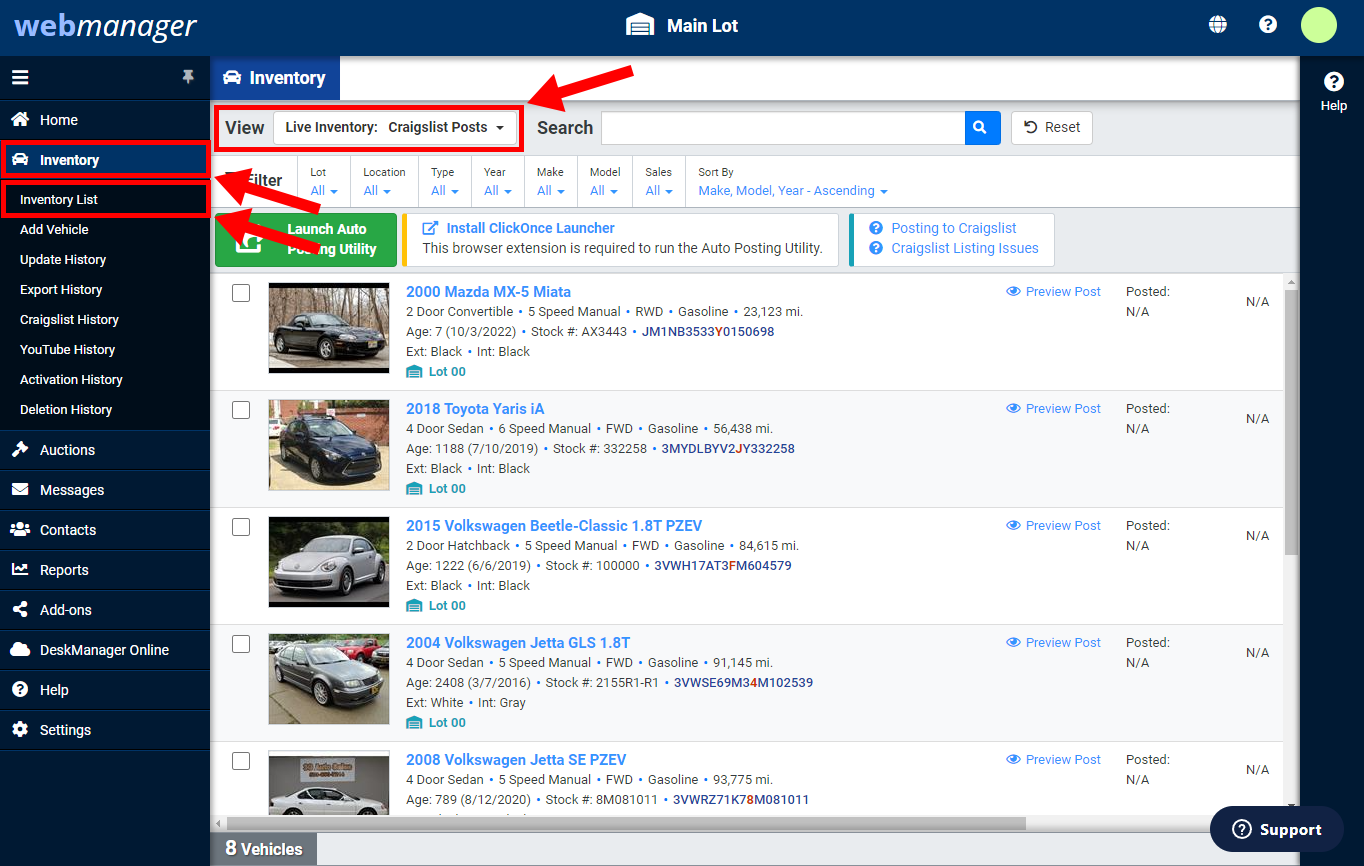Click inside the Search text field

point(783,128)
